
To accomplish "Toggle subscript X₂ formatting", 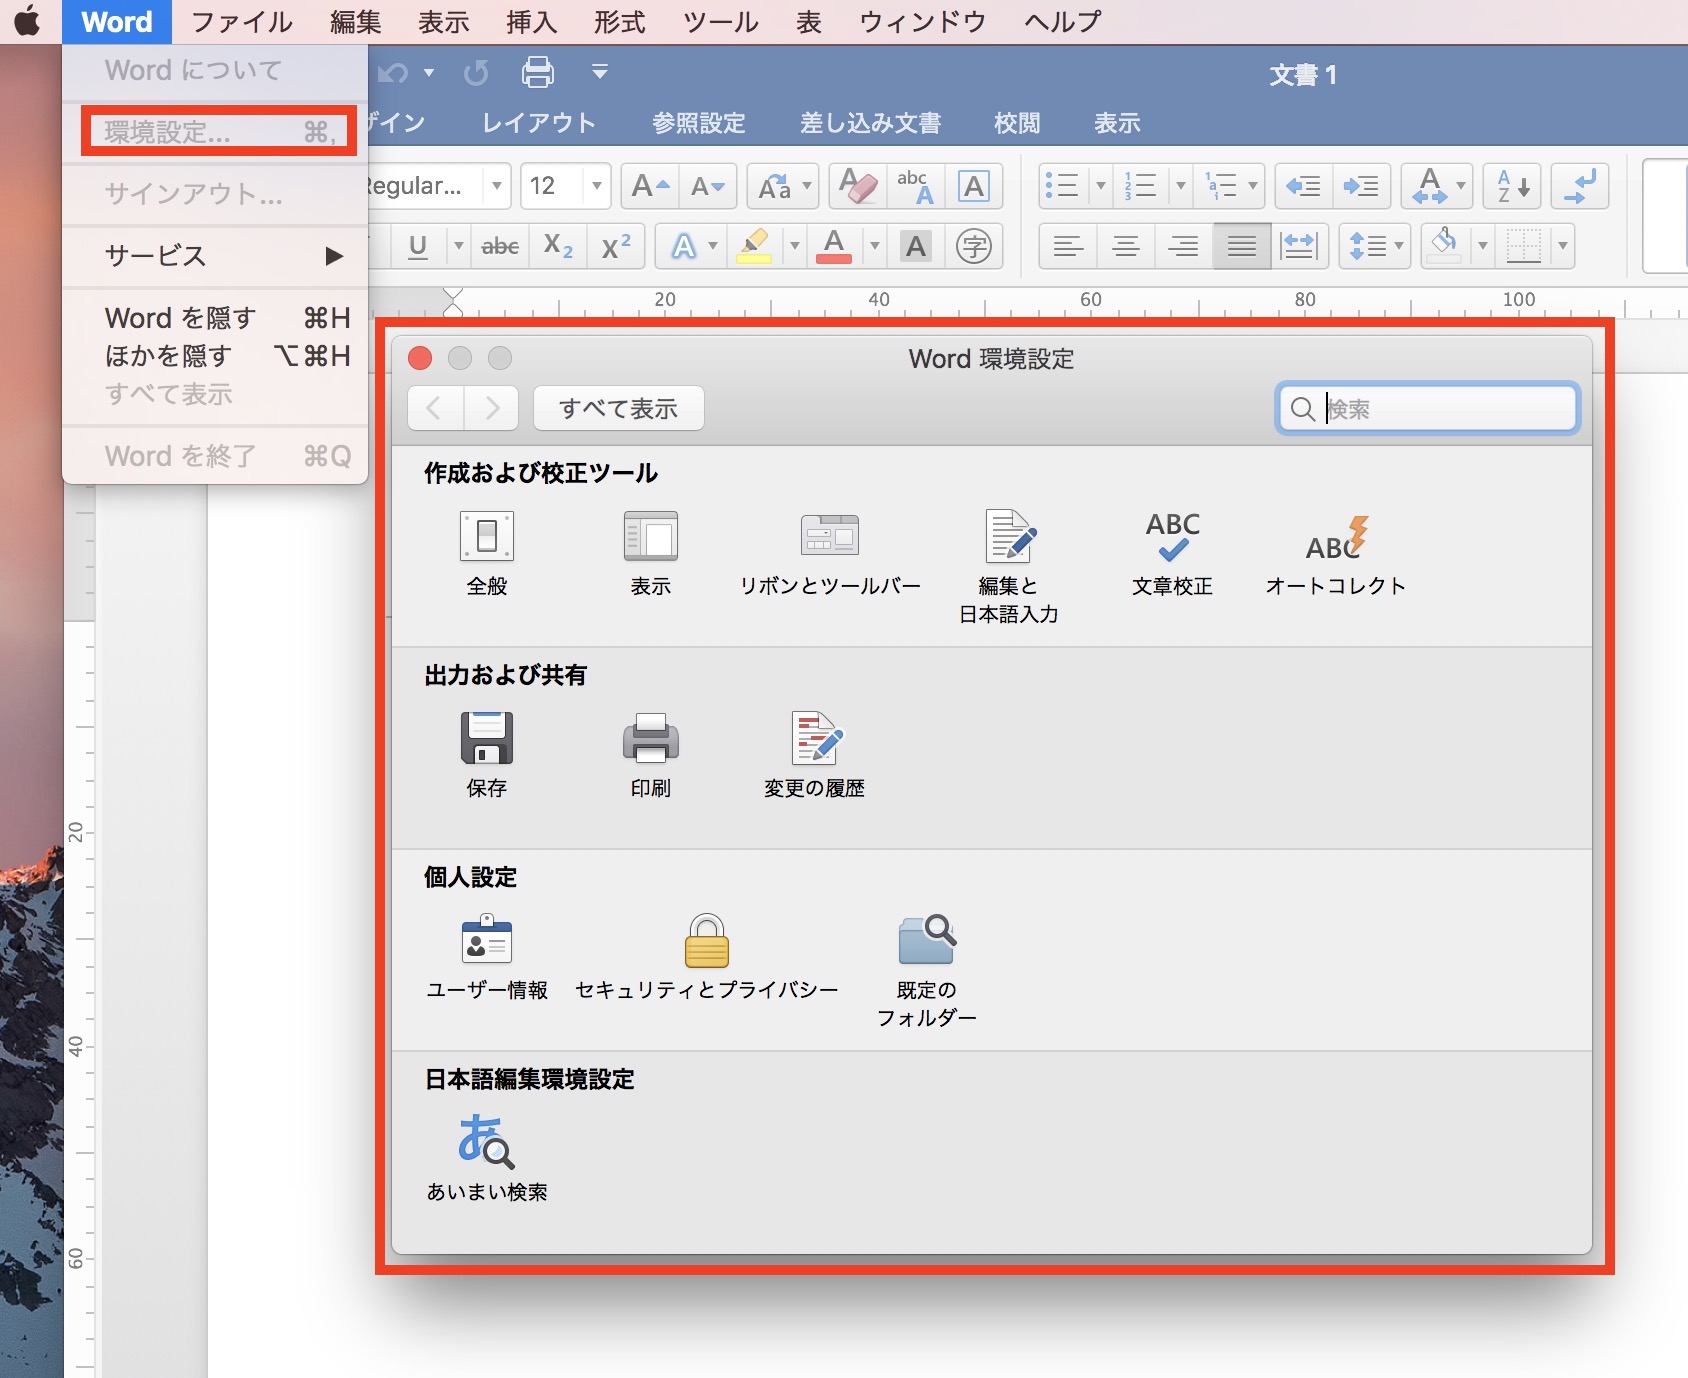I will tap(558, 246).
